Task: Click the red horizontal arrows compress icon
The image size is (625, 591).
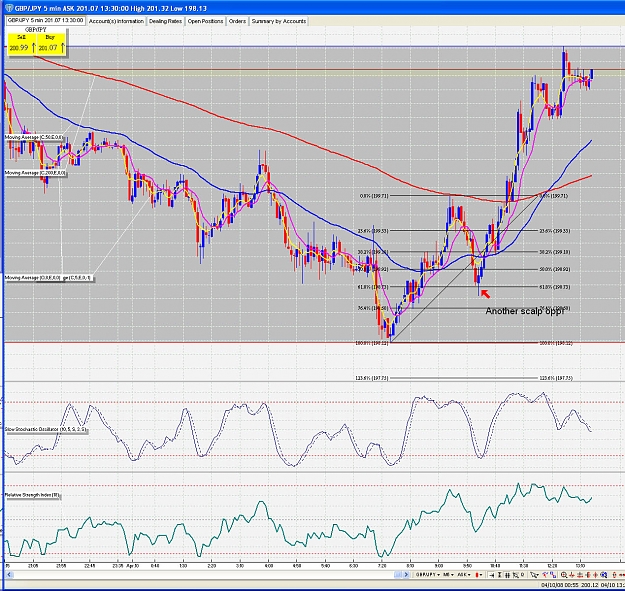Action: (x=572, y=575)
